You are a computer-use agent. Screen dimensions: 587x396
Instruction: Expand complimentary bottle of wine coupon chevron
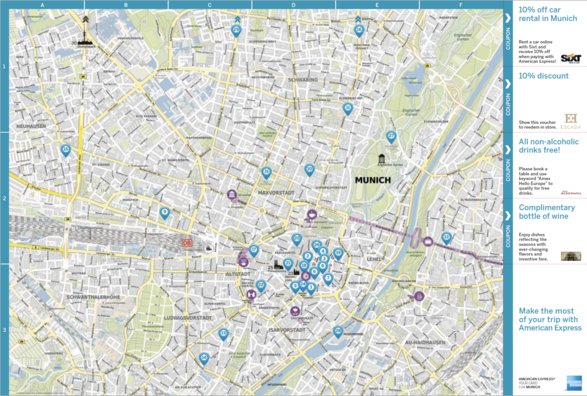tap(508, 216)
